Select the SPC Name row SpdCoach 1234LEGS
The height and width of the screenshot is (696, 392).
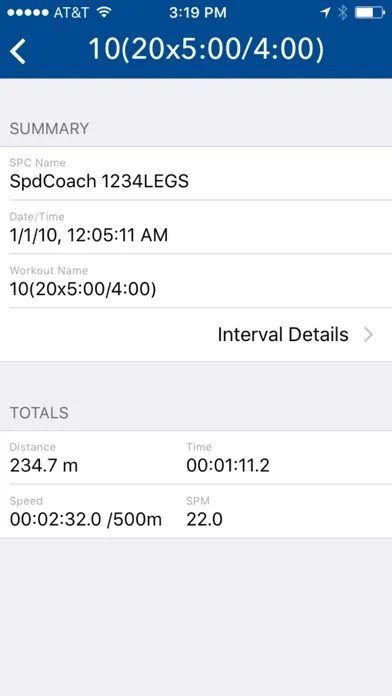[196, 174]
